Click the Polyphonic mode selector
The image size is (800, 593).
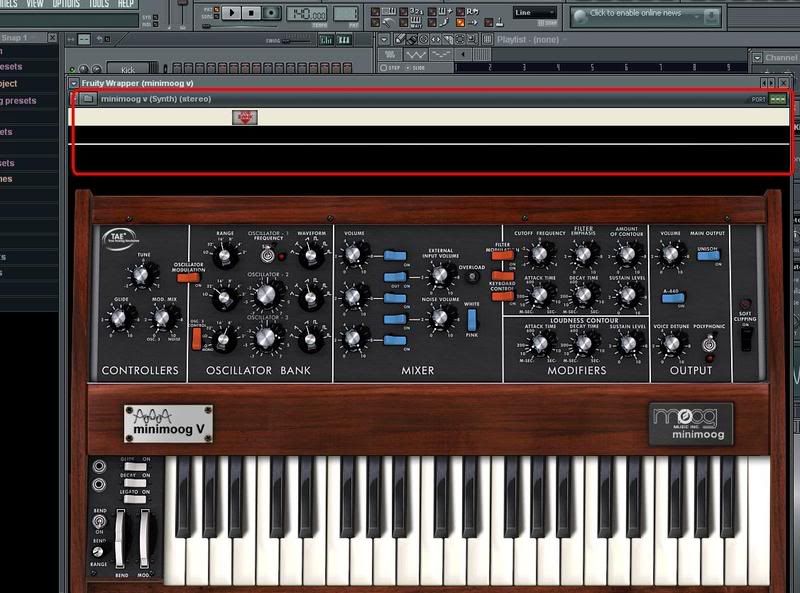pos(708,344)
